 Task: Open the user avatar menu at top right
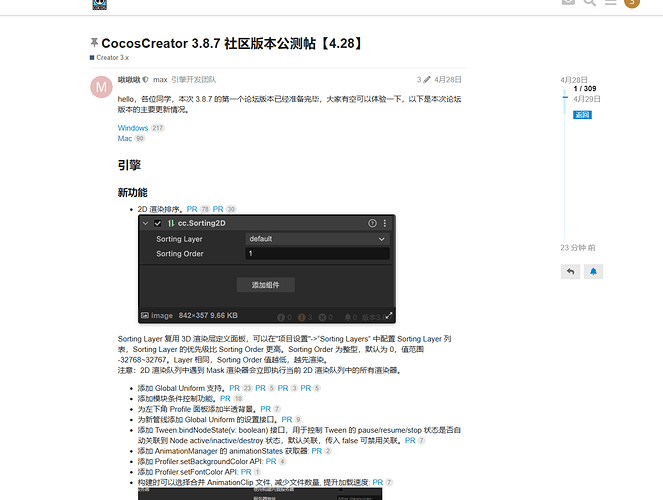tap(632, 2)
